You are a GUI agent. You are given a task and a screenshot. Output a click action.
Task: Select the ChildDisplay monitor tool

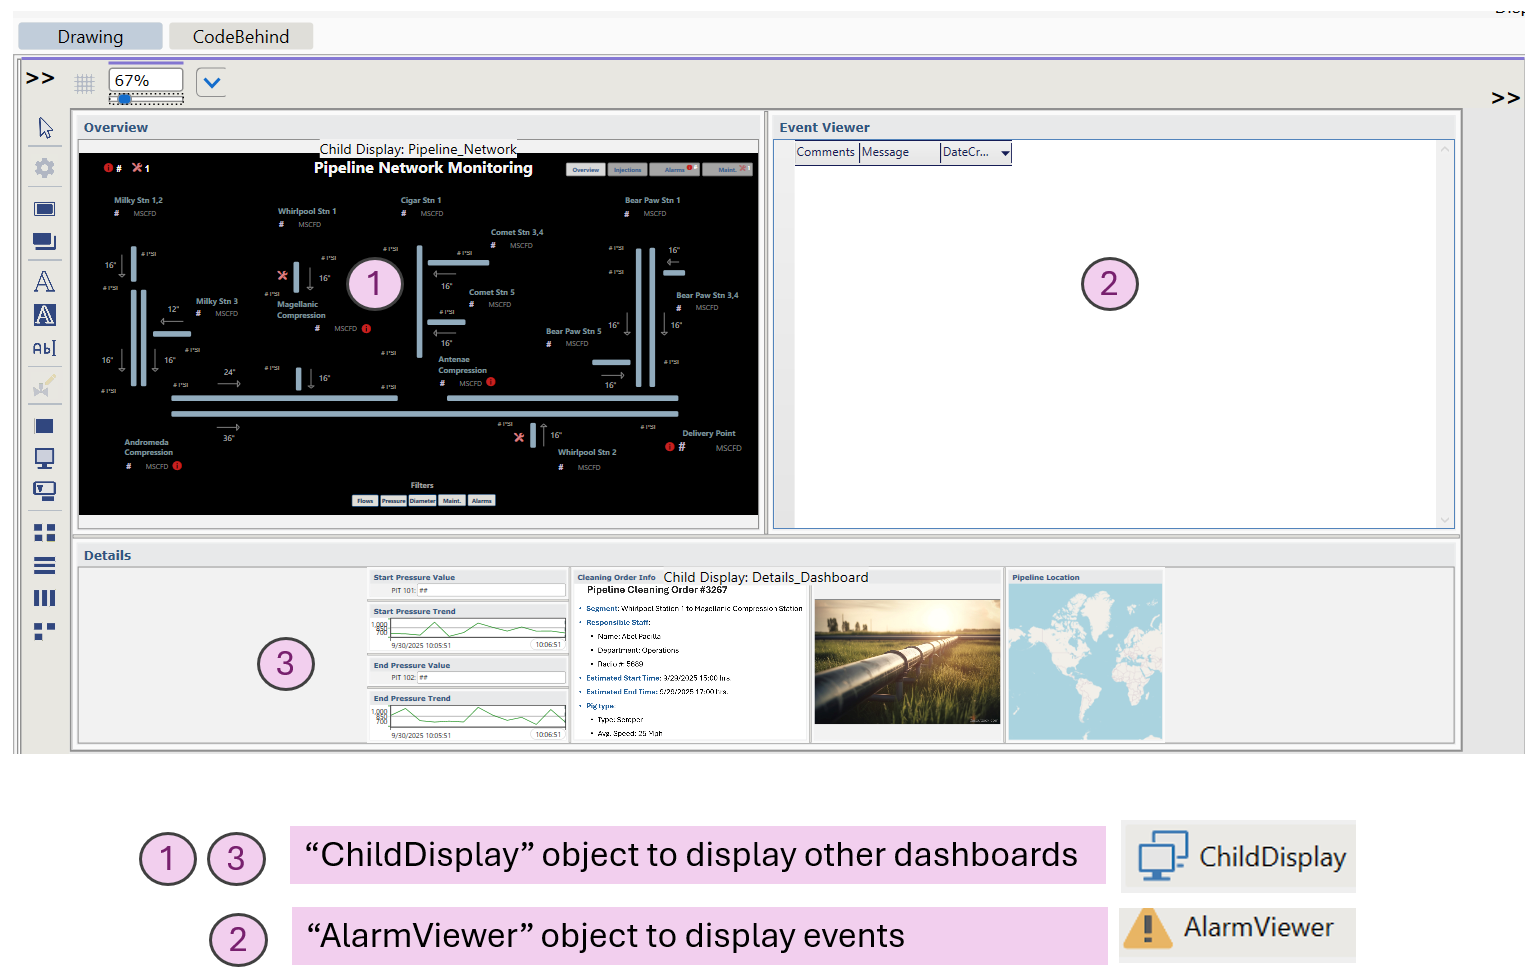[x=44, y=458]
